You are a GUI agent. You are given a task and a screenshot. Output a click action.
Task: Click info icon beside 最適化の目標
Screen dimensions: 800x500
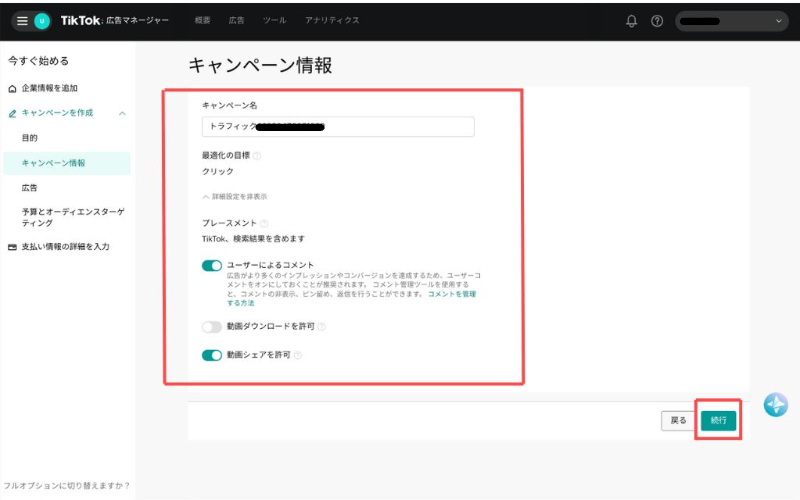click(x=257, y=156)
